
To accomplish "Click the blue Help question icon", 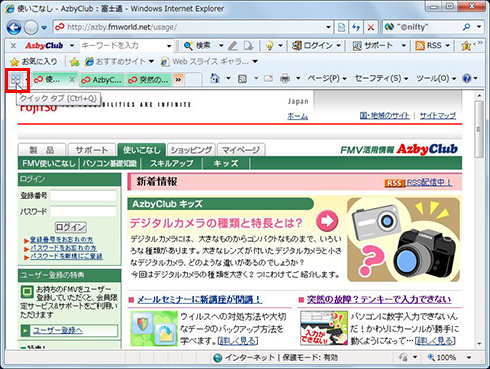I will [x=467, y=79].
